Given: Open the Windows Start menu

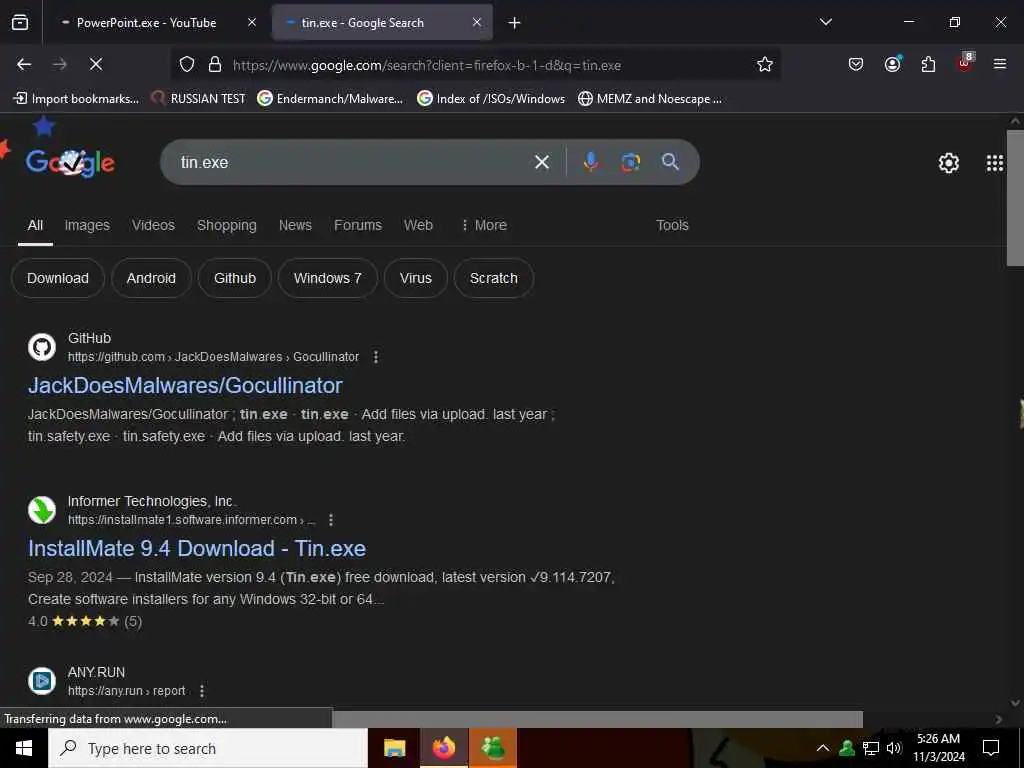Looking at the screenshot, I should click(24, 748).
